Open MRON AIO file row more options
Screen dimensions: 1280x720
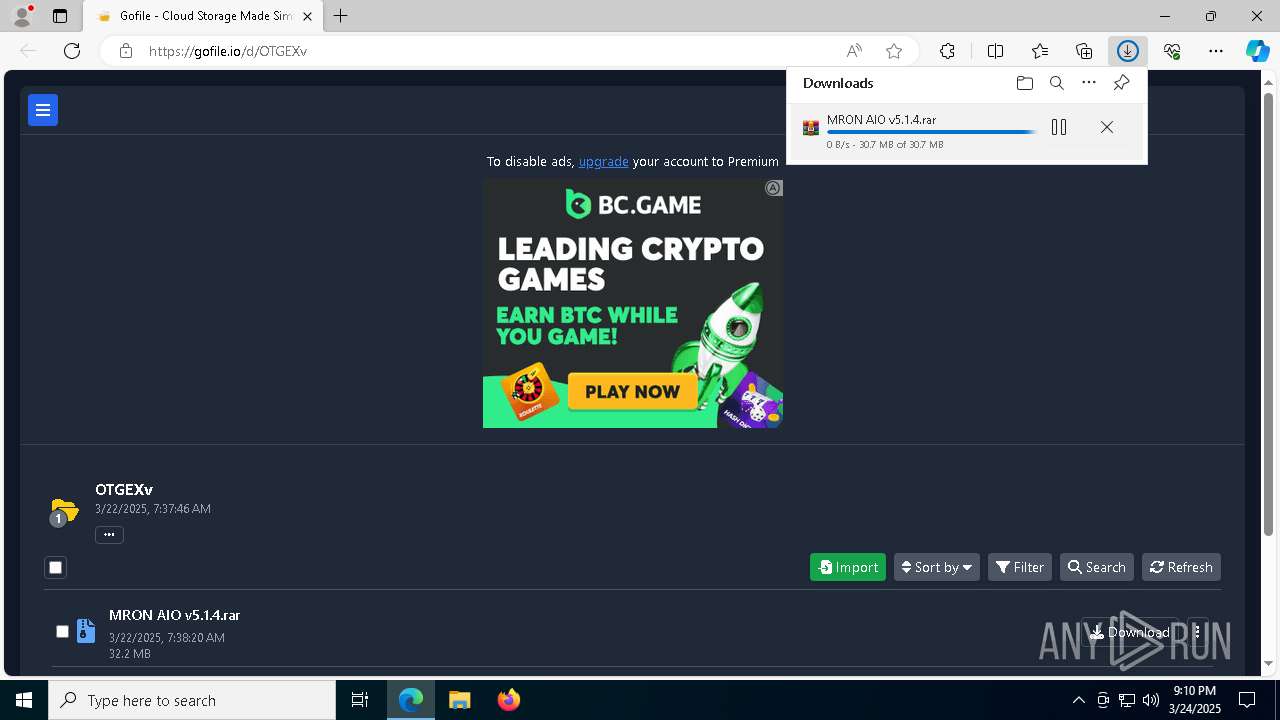[x=1197, y=632]
